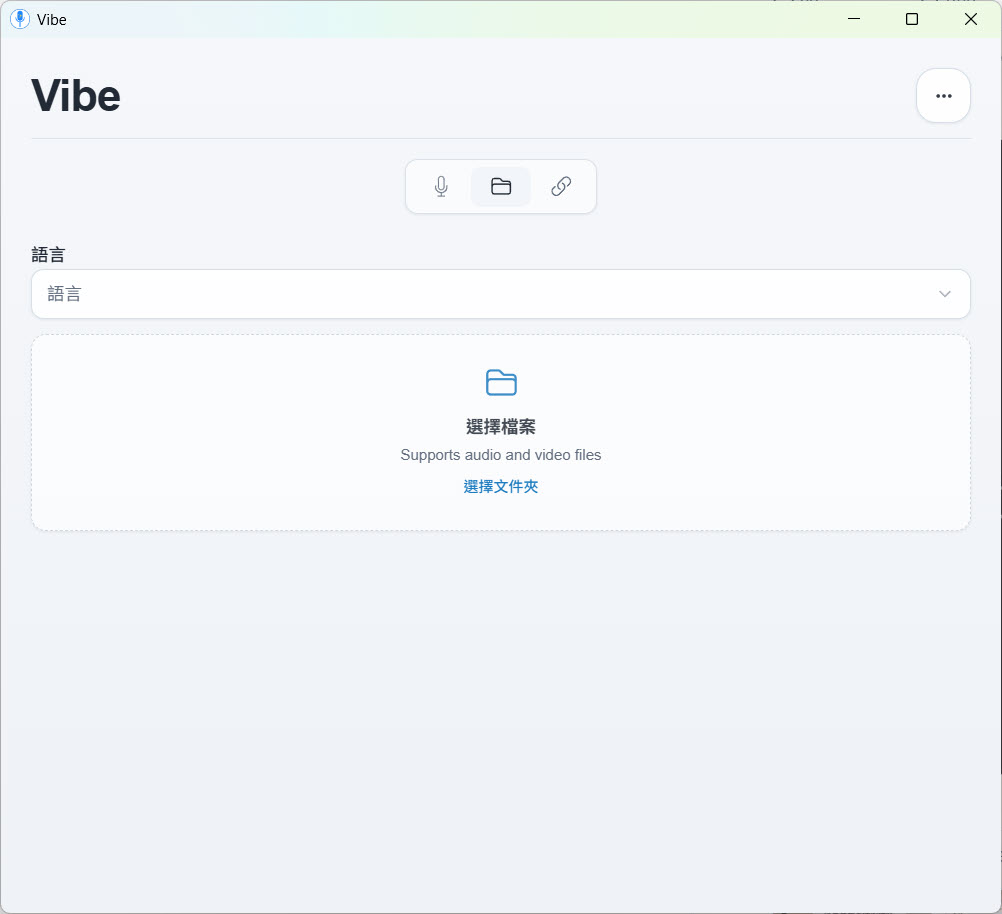Close the Vibe window
The height and width of the screenshot is (914, 1002).
point(971,19)
